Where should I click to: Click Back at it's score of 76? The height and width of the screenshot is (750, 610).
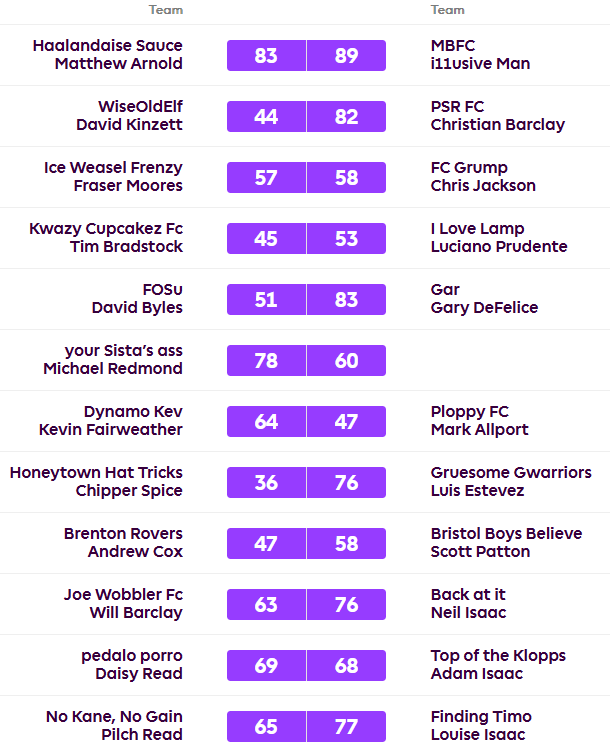pyautogui.click(x=347, y=605)
